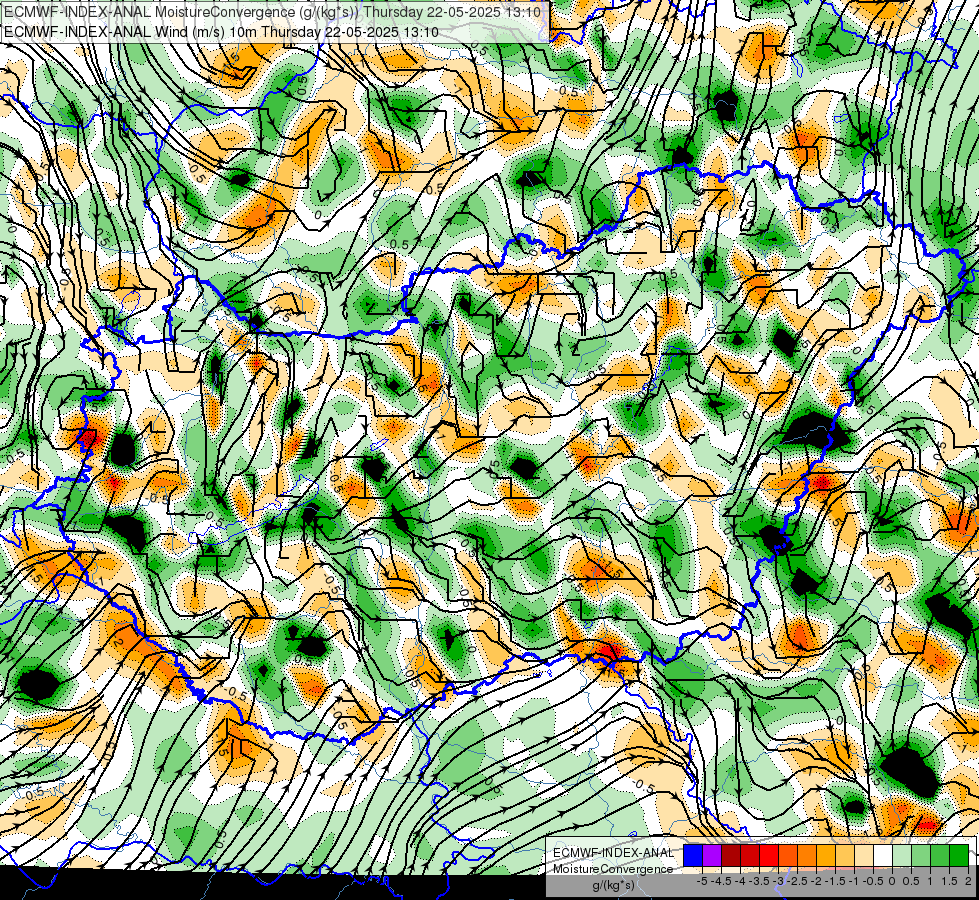Click the -2 tick label in the legend

pyautogui.click(x=816, y=881)
